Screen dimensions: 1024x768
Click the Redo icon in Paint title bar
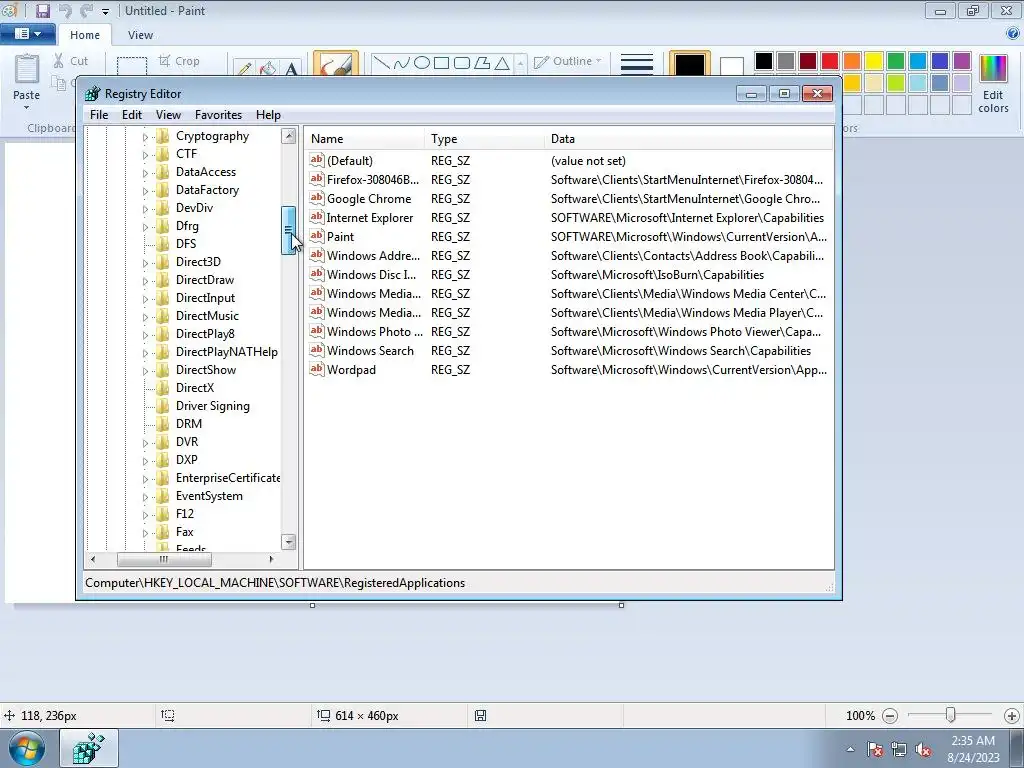86,10
